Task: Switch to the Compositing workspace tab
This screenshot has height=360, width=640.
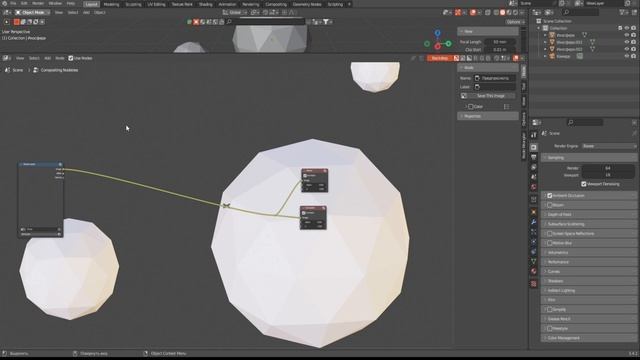Action: click(x=276, y=4)
